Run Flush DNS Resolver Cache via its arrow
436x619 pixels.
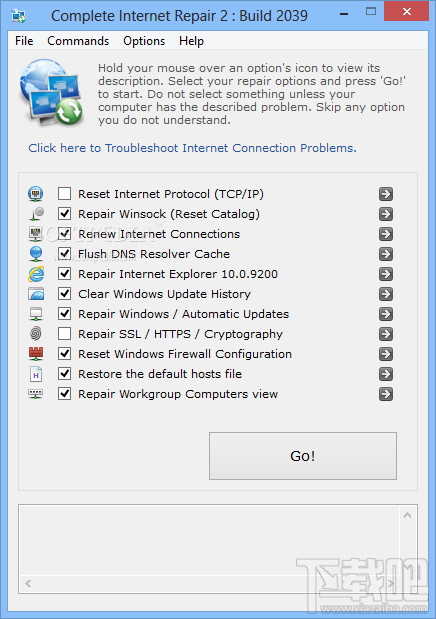click(386, 254)
